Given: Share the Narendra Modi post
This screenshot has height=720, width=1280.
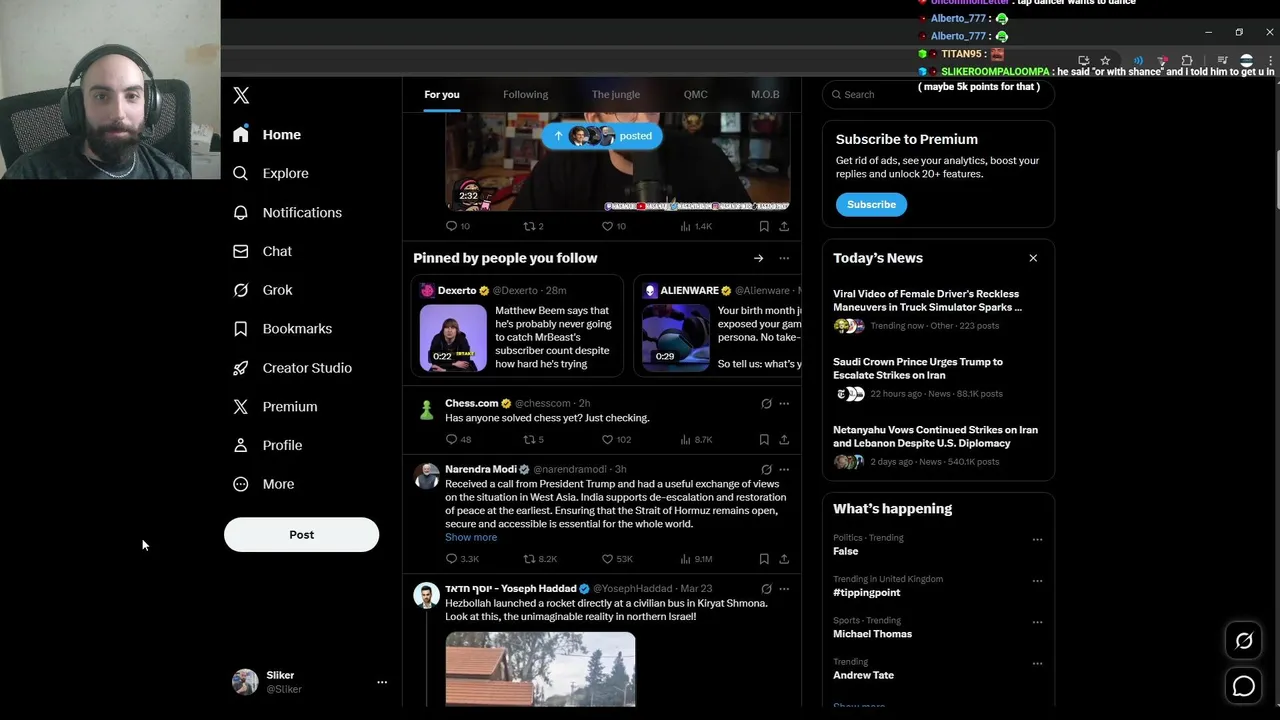Looking at the screenshot, I should tap(784, 559).
